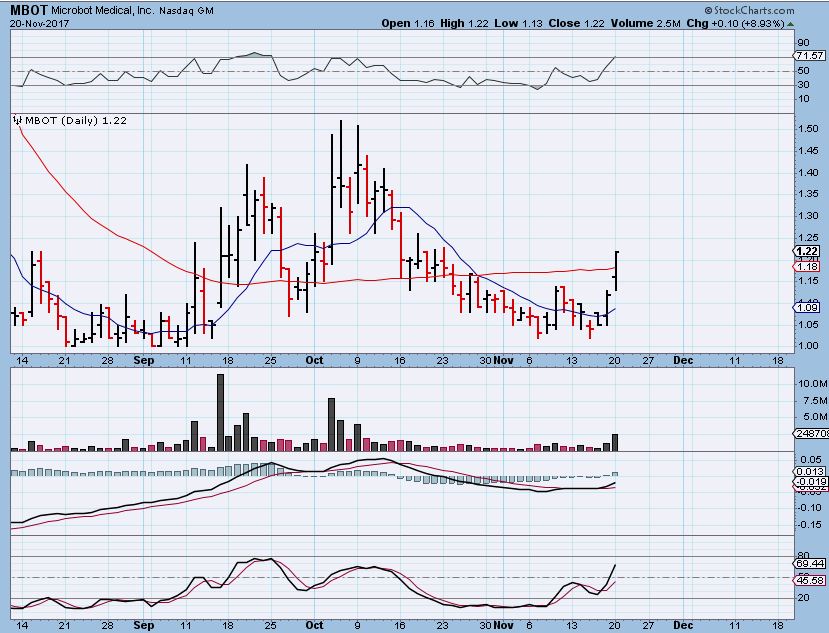829x633 pixels.
Task: Click the stochastic 45.58 value tag
Action: 809,581
